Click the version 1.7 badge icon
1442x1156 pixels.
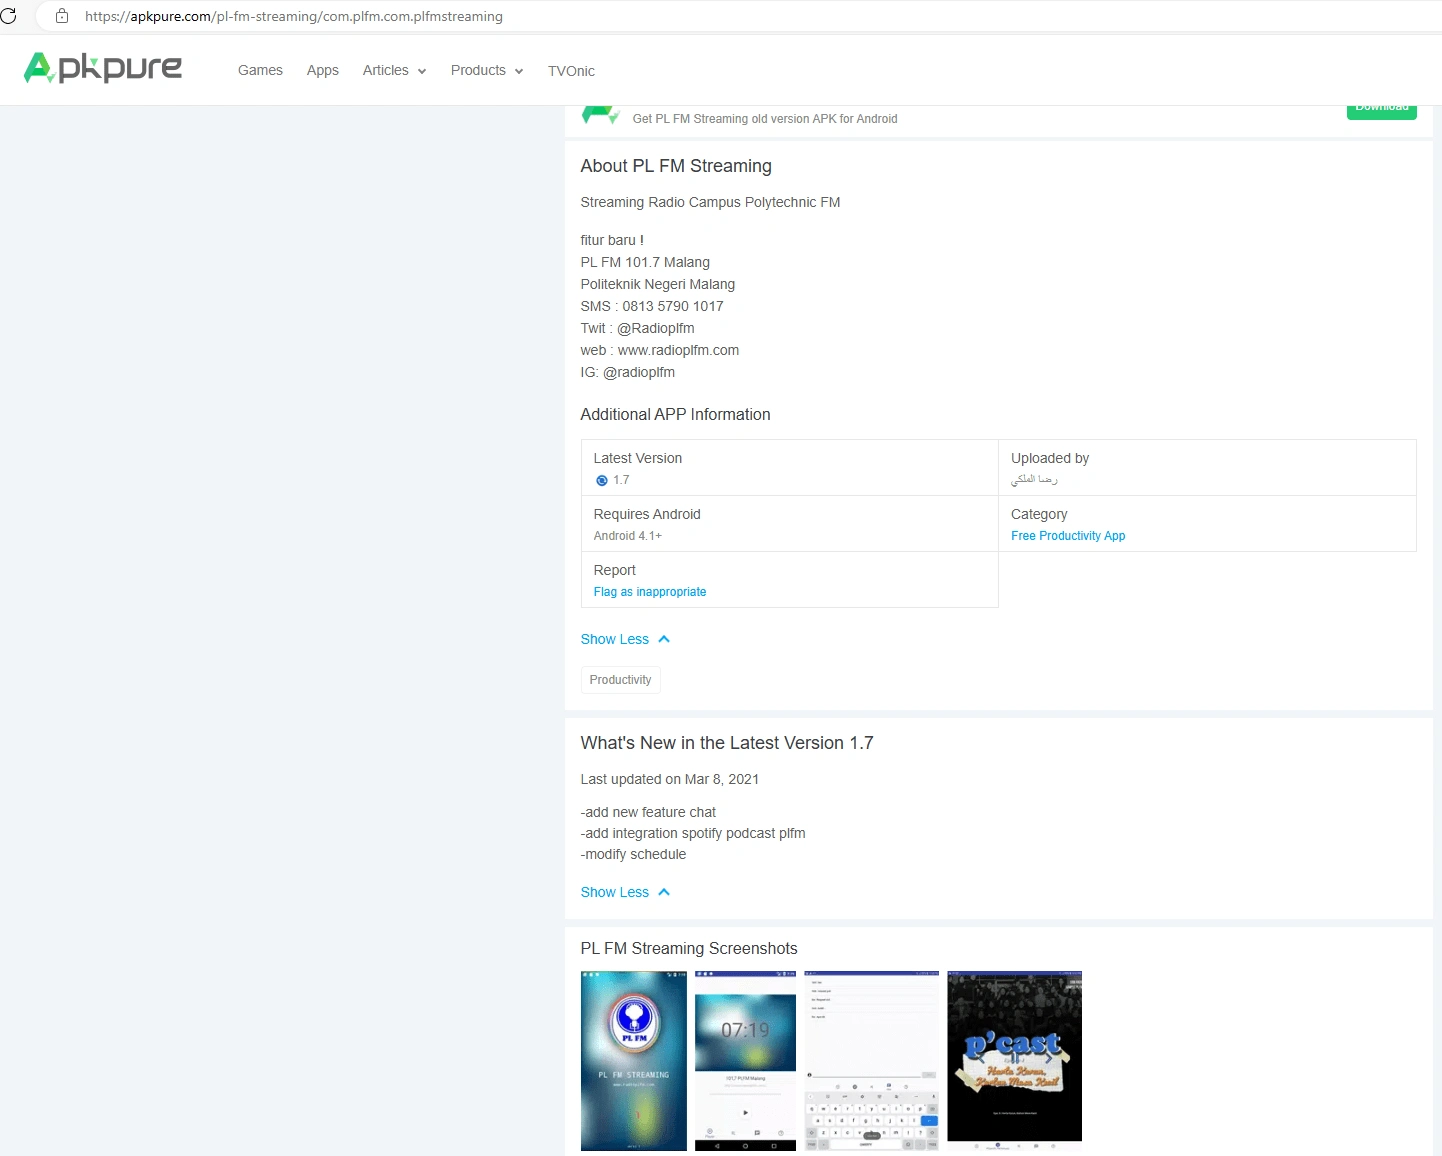pyautogui.click(x=602, y=481)
